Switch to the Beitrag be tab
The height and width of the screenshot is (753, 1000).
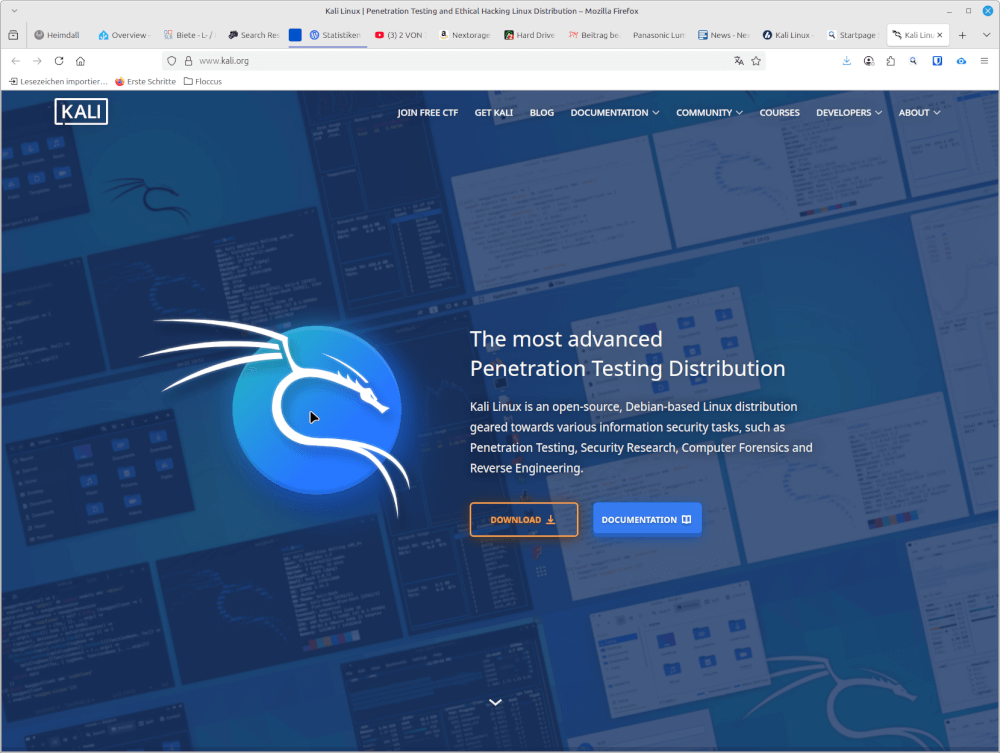[x=594, y=35]
